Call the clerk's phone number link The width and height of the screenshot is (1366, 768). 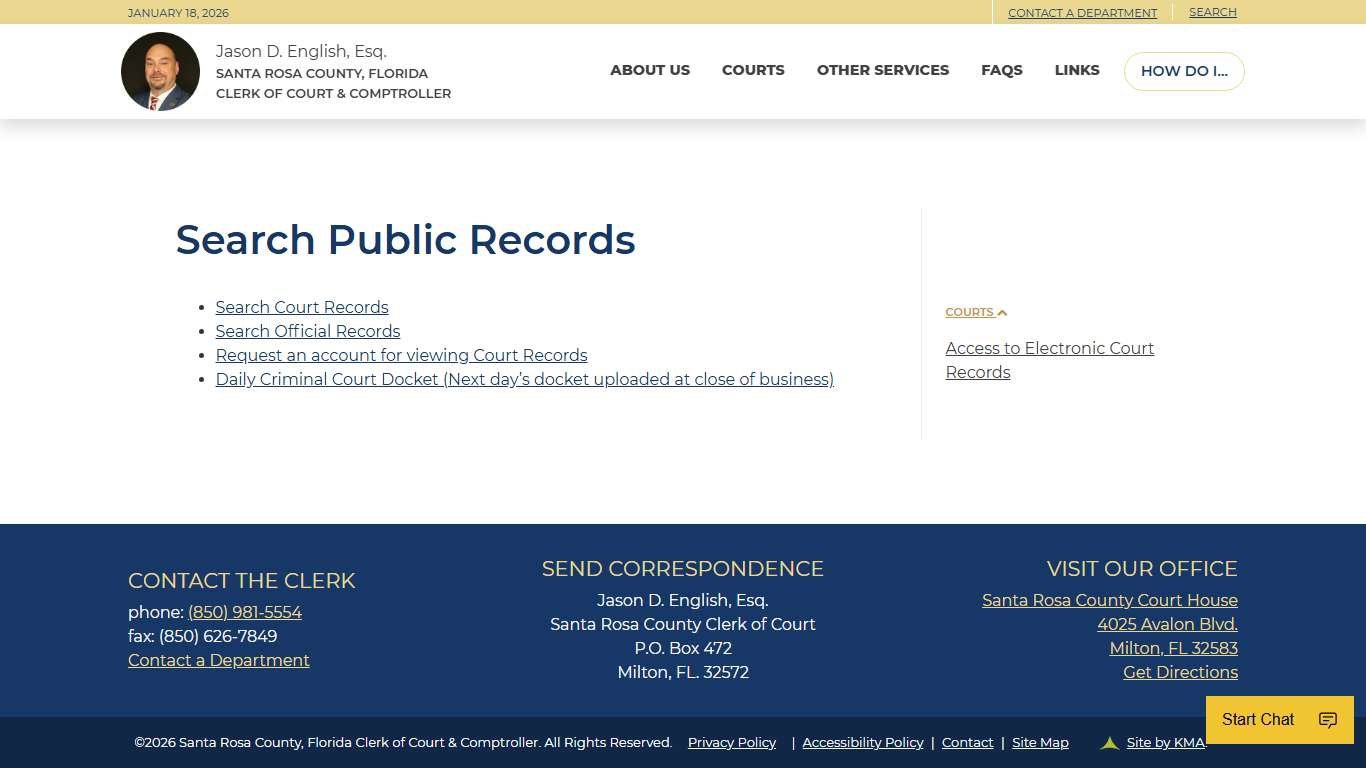tap(245, 612)
